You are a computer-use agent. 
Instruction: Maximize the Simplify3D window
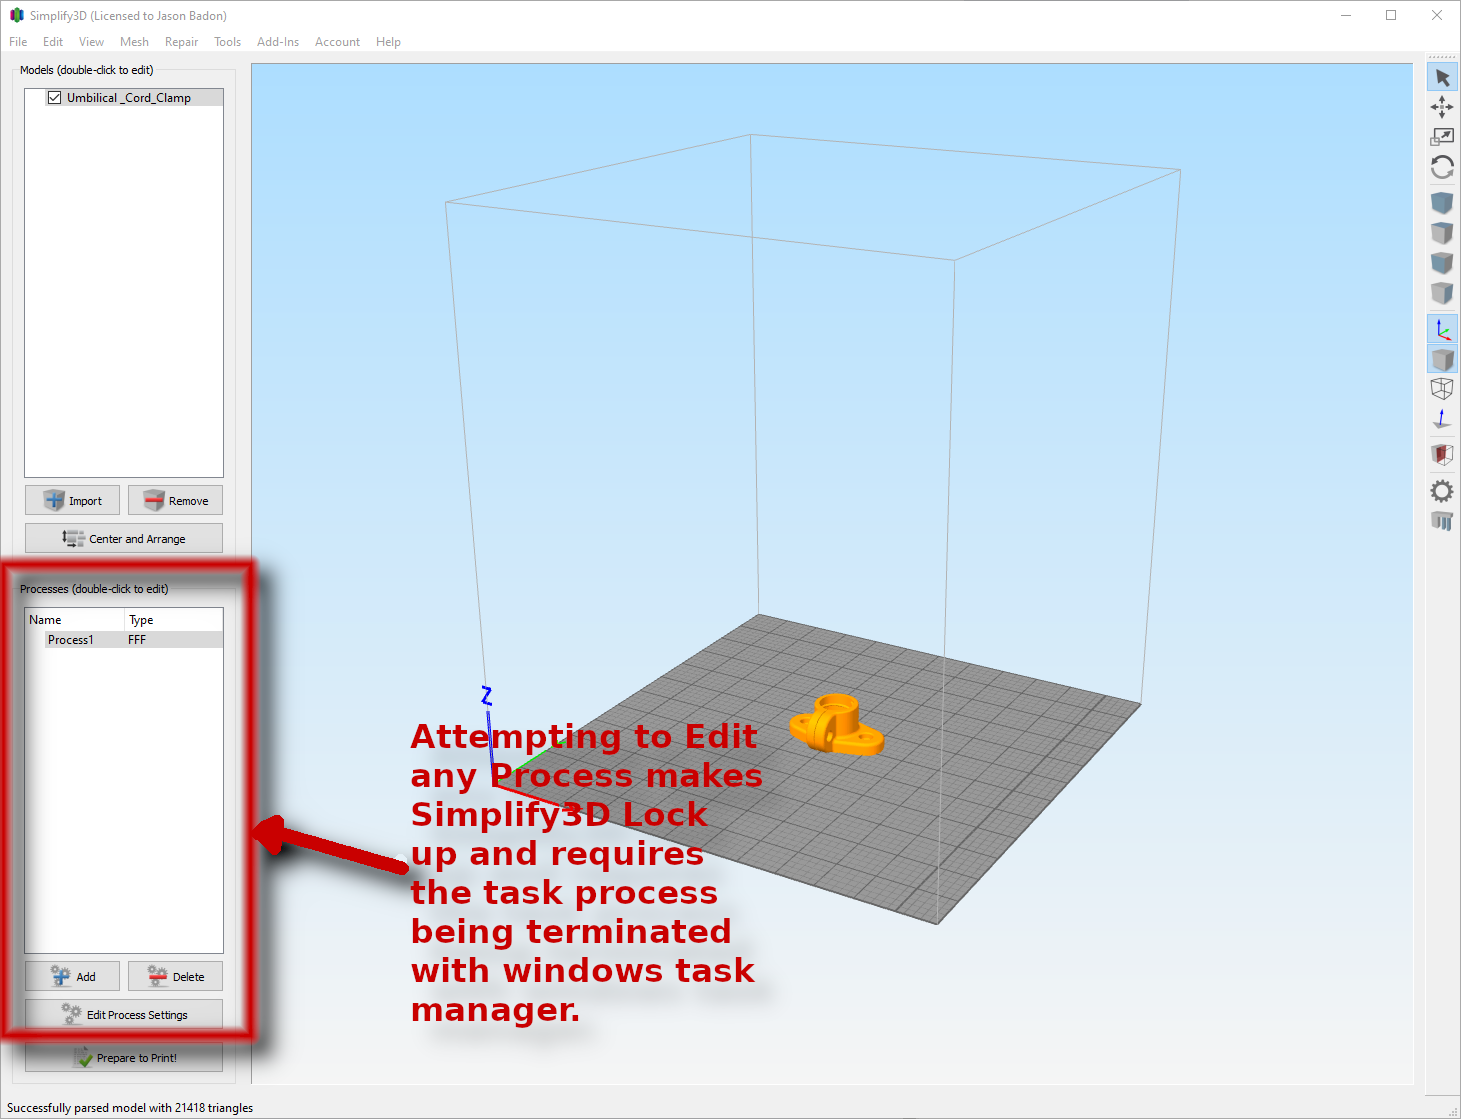(x=1391, y=16)
